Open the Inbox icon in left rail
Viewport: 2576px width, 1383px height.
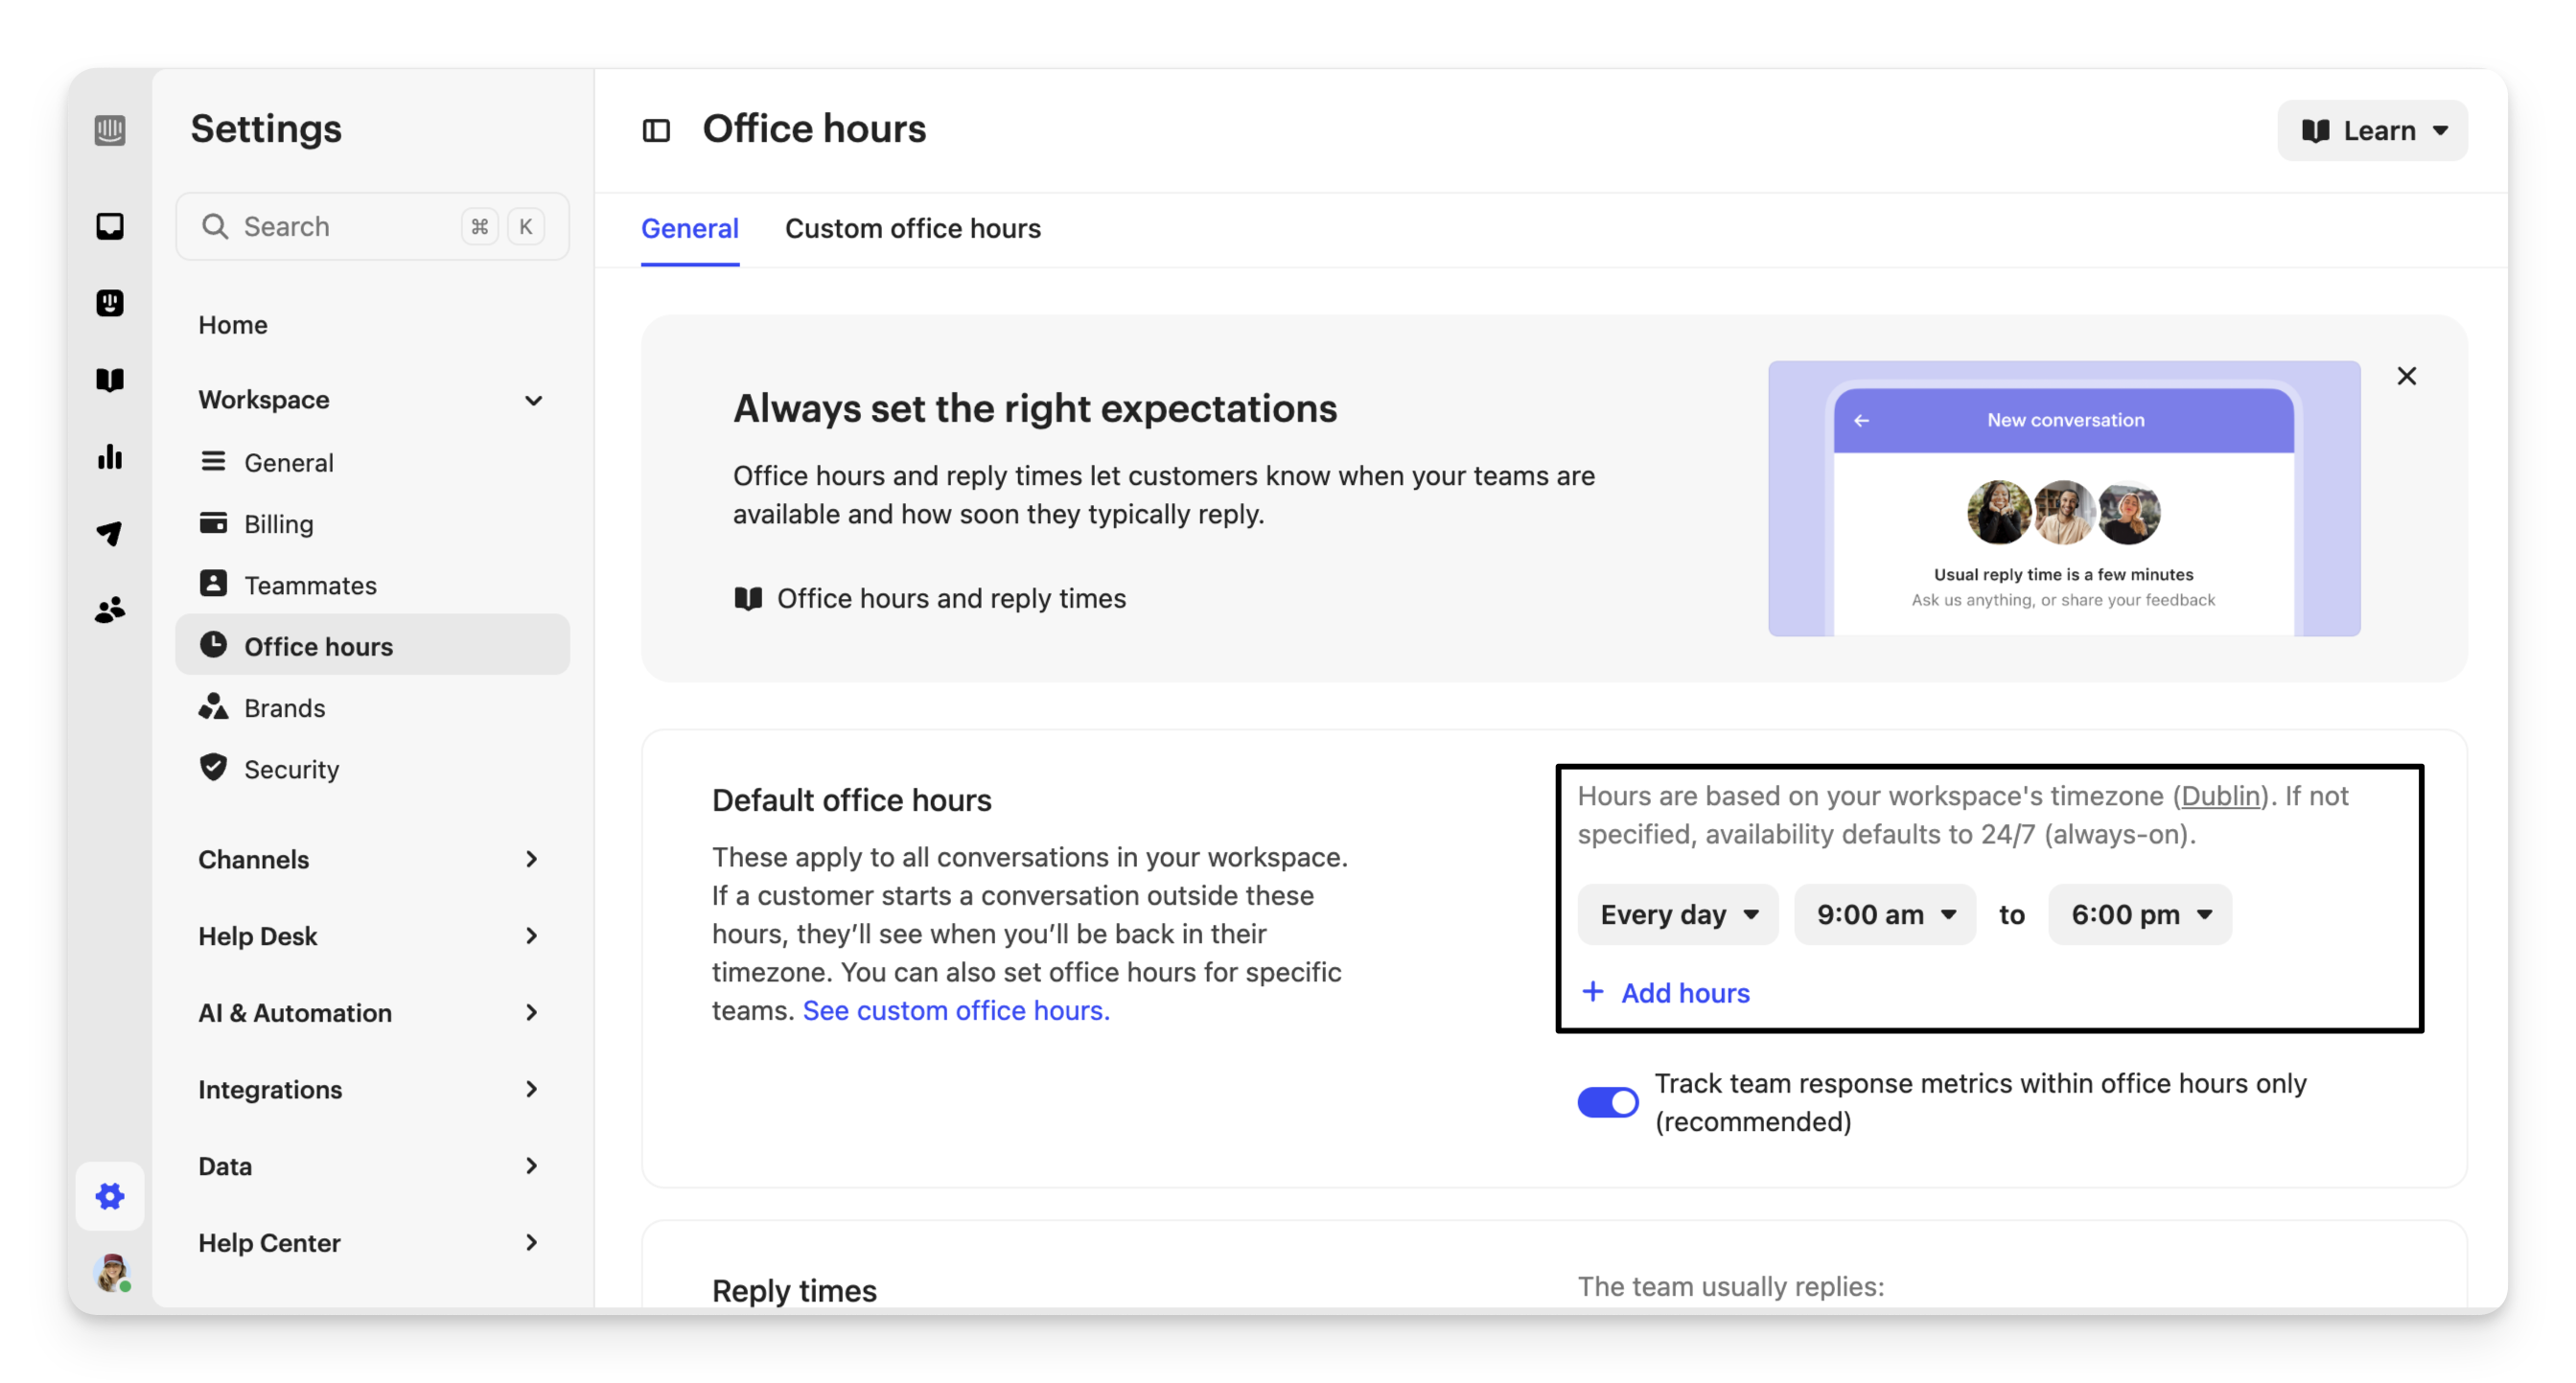pyautogui.click(x=110, y=226)
